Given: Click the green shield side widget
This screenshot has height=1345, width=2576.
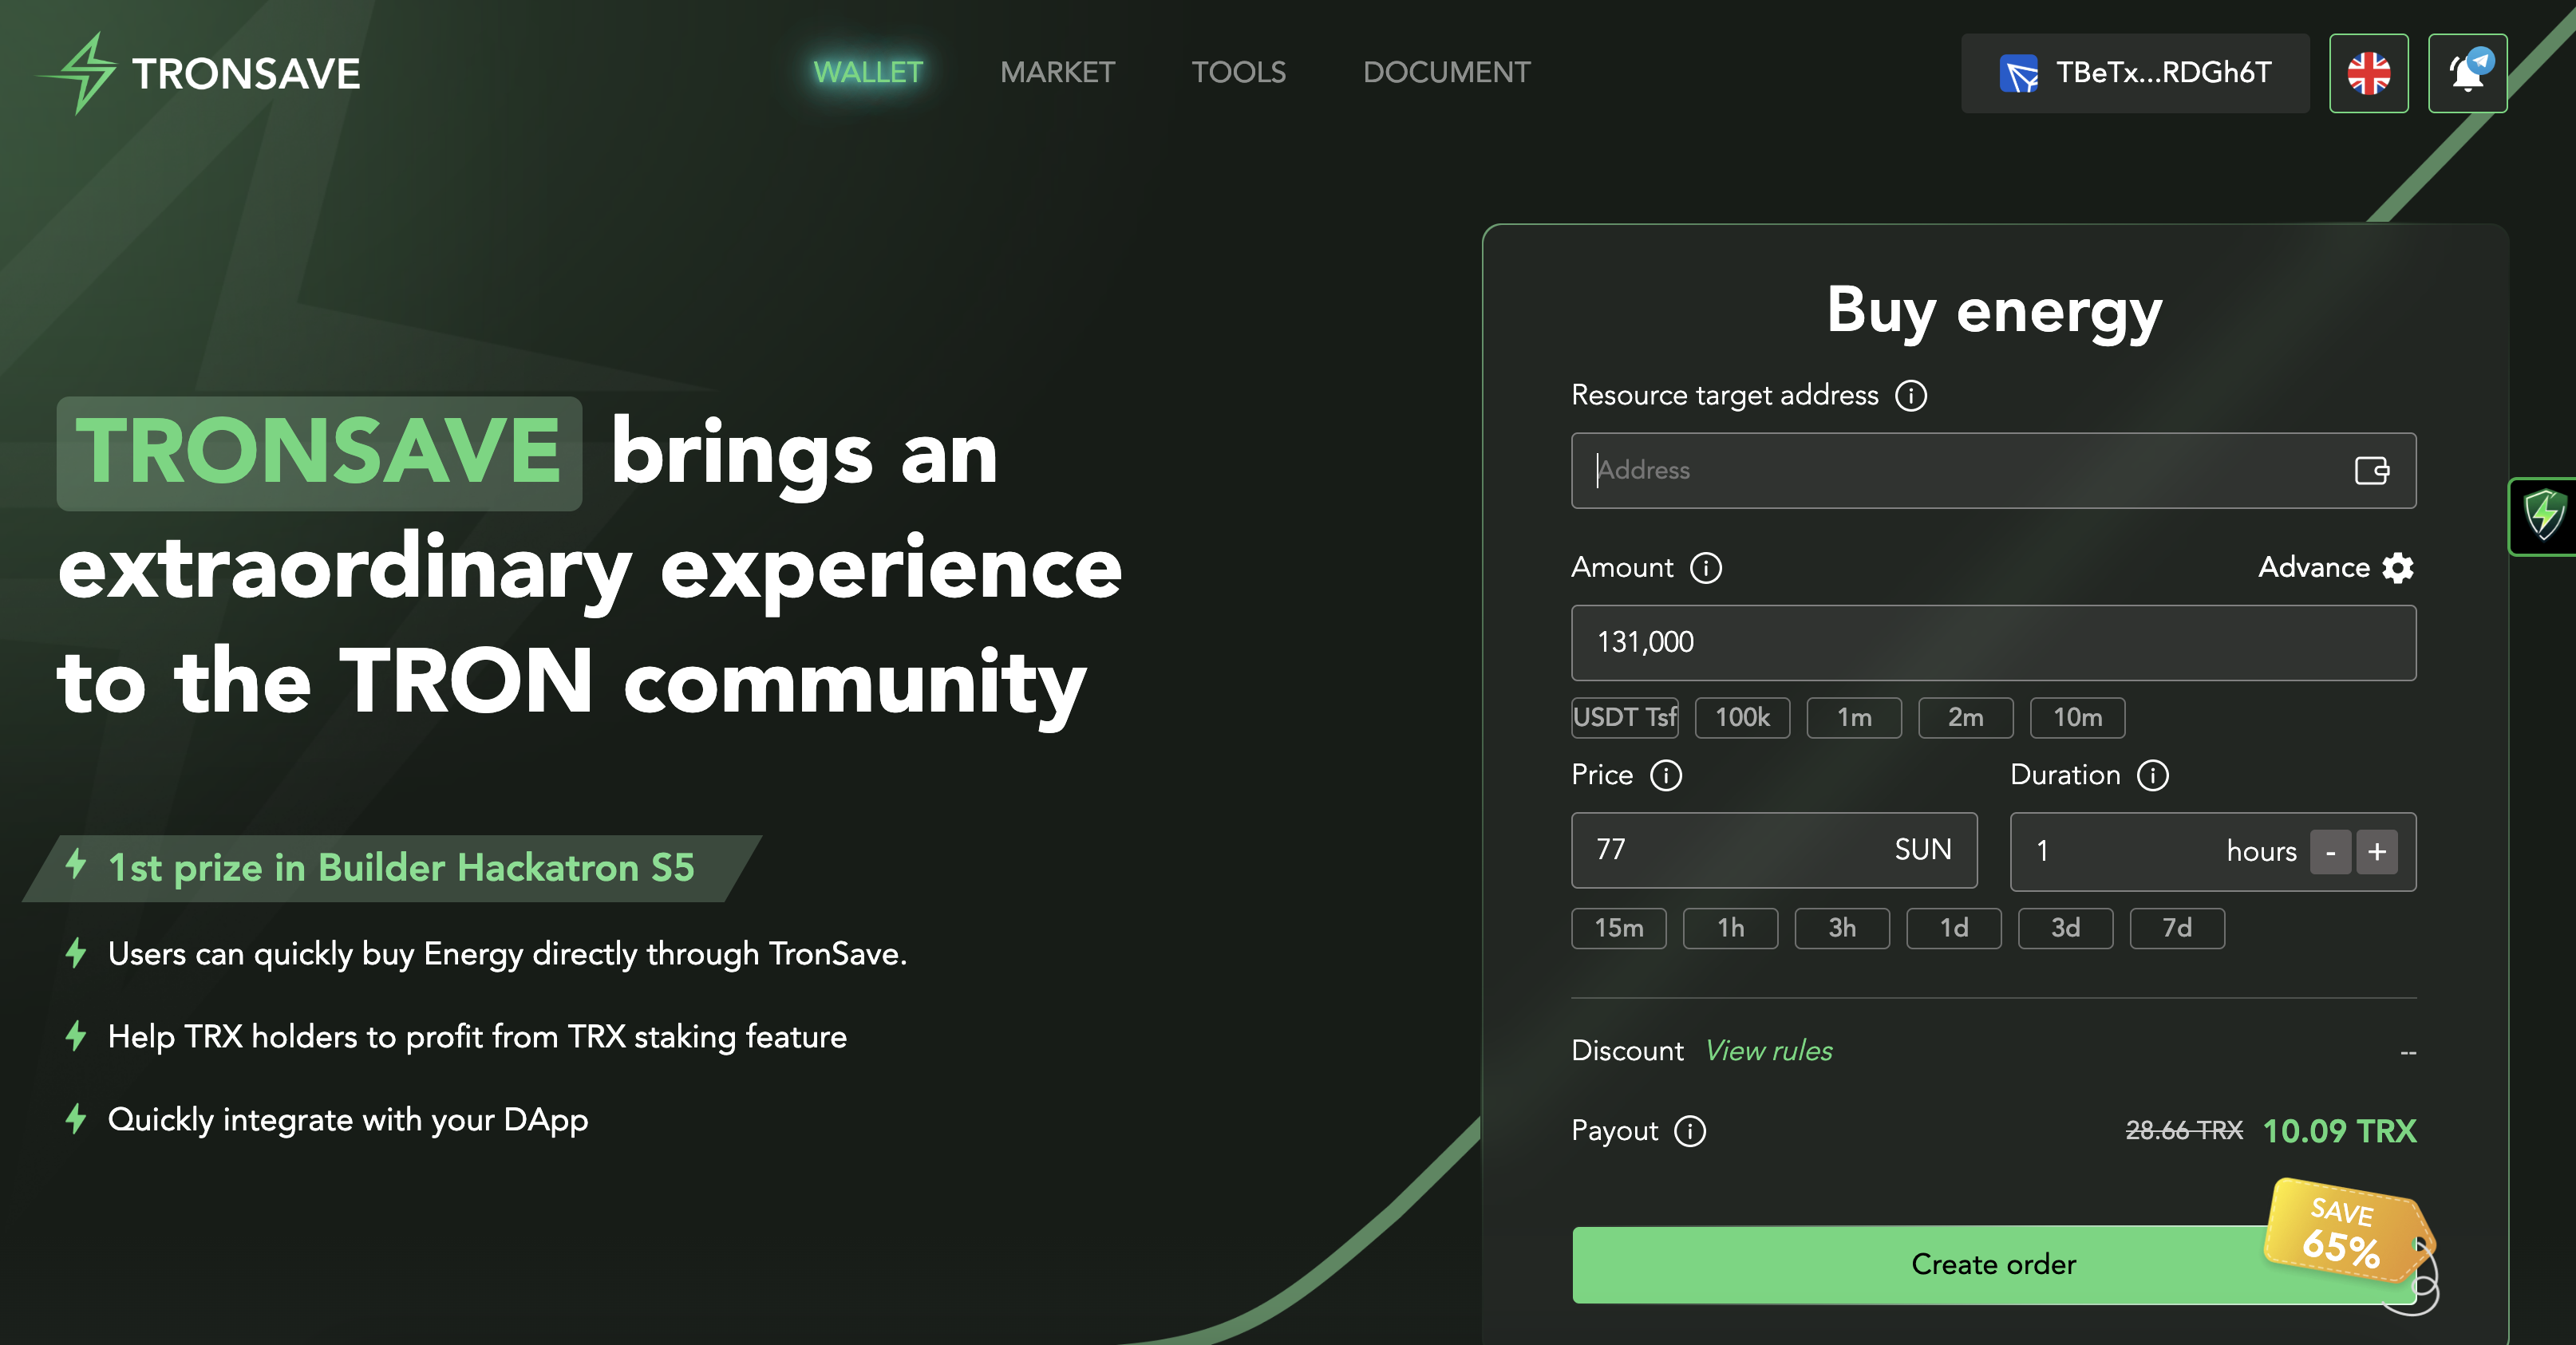Looking at the screenshot, I should pyautogui.click(x=2544, y=516).
